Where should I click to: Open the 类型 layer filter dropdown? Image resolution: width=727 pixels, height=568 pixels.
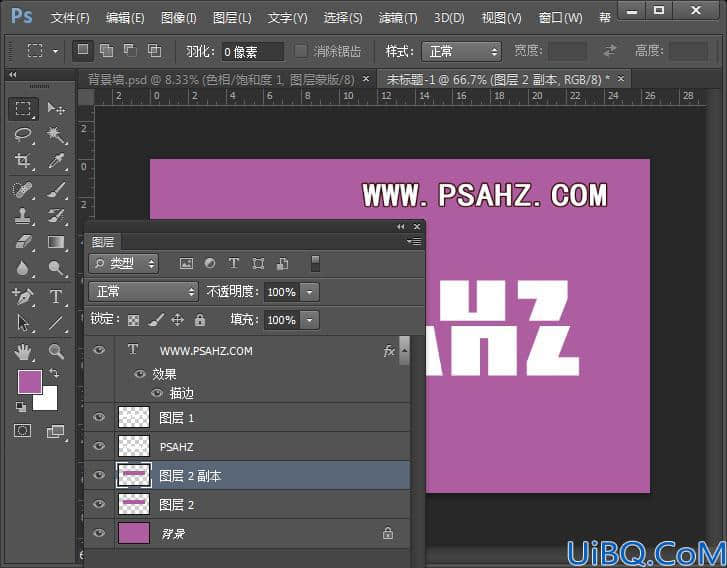tap(123, 264)
